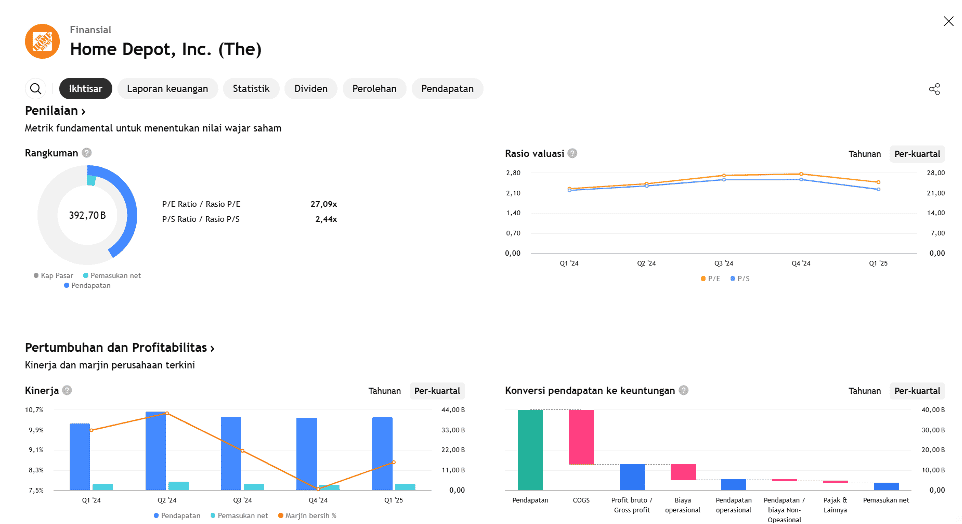This screenshot has height=524, width=962.
Task: Open Pertumbuhan dan Profitabilitas section
Action: tap(120, 348)
